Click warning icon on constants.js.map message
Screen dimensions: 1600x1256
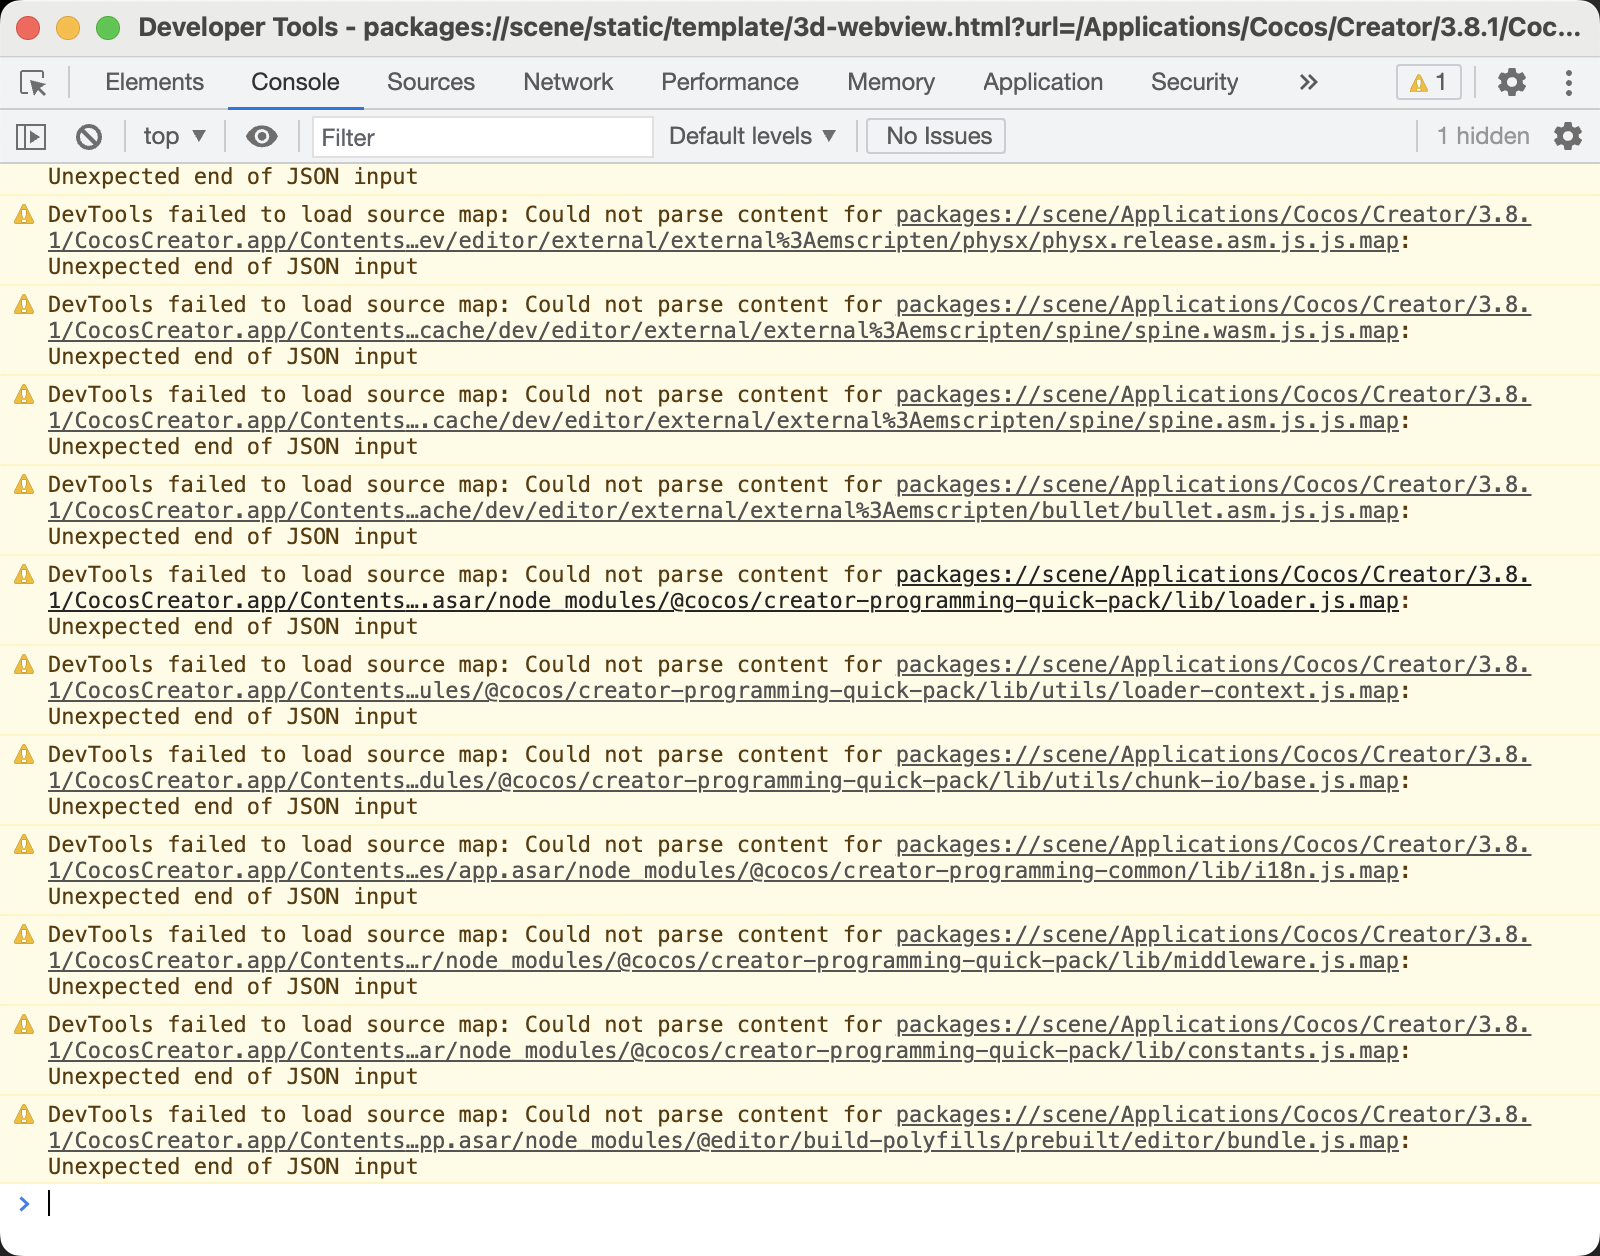(x=24, y=1025)
